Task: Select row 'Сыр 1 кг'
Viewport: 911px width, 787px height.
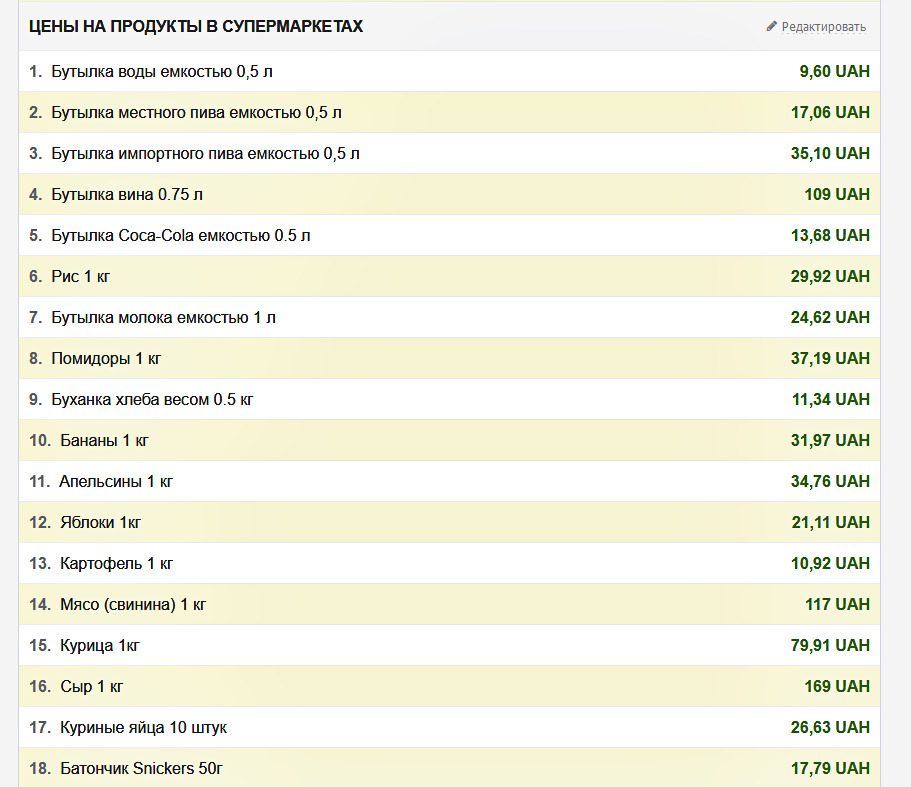Action: pyautogui.click(x=449, y=687)
